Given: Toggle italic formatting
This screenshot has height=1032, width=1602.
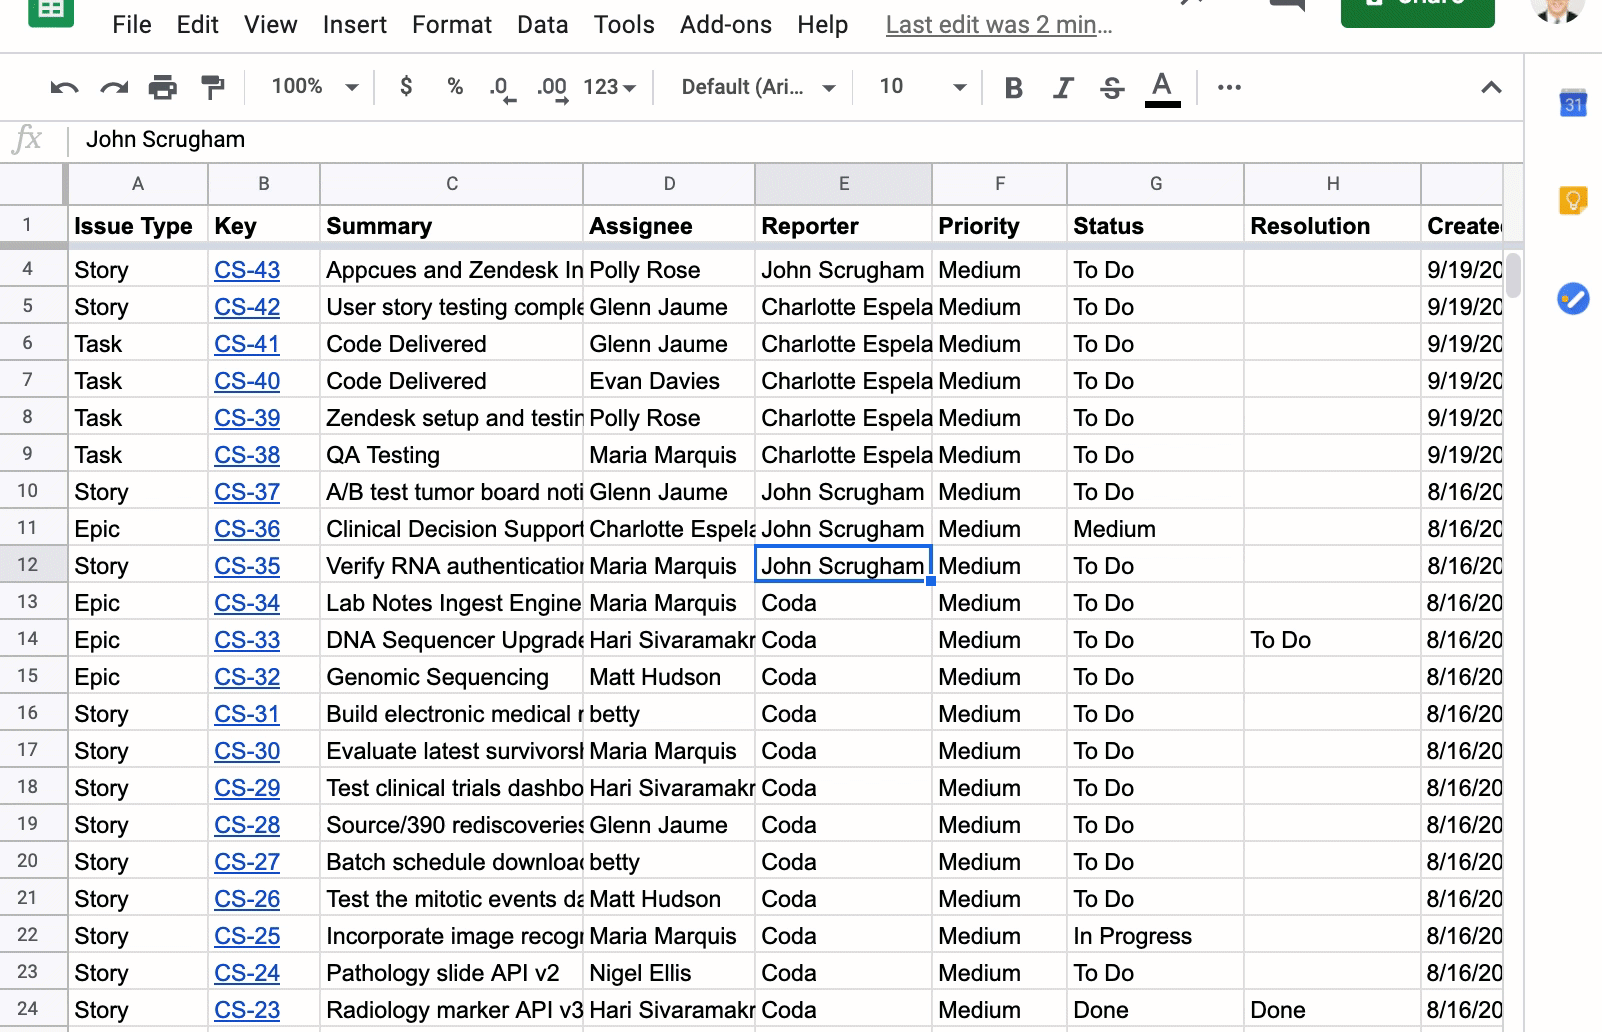Looking at the screenshot, I should pyautogui.click(x=1063, y=88).
